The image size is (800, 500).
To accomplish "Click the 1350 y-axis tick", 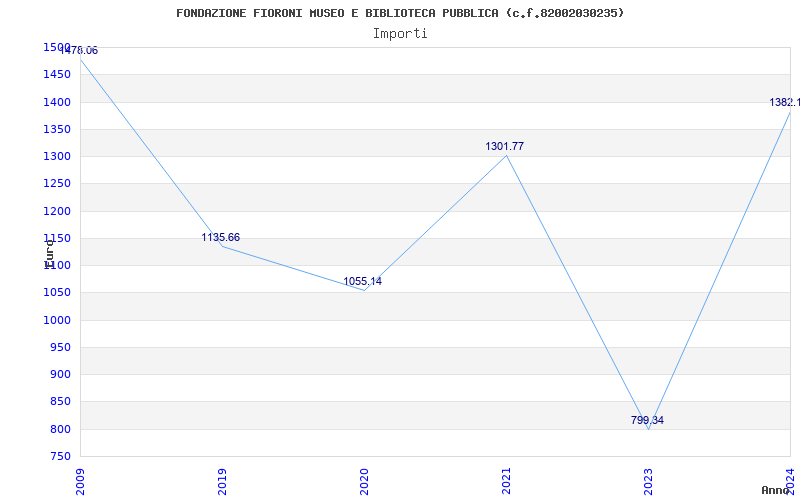I will click(57, 130).
